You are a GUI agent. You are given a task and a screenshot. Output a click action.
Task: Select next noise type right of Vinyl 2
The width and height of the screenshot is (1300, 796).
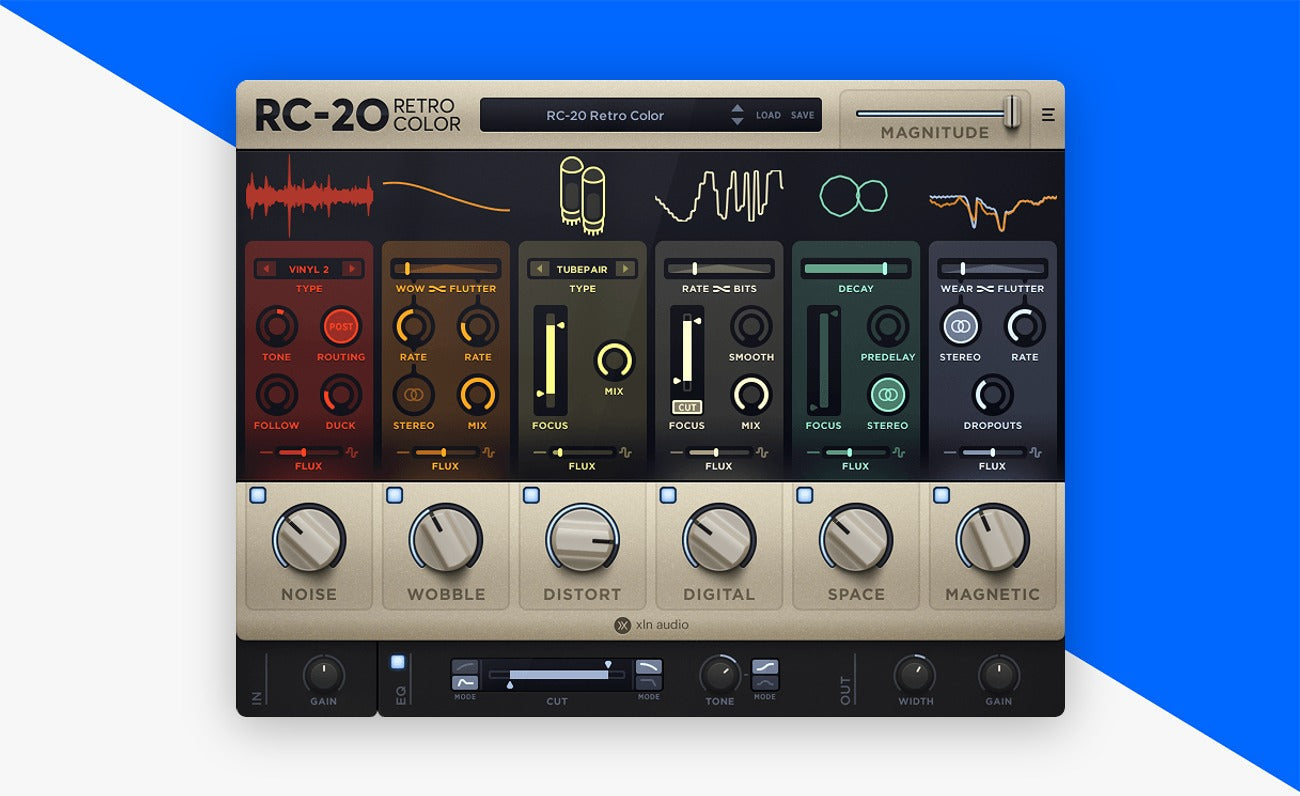click(351, 269)
